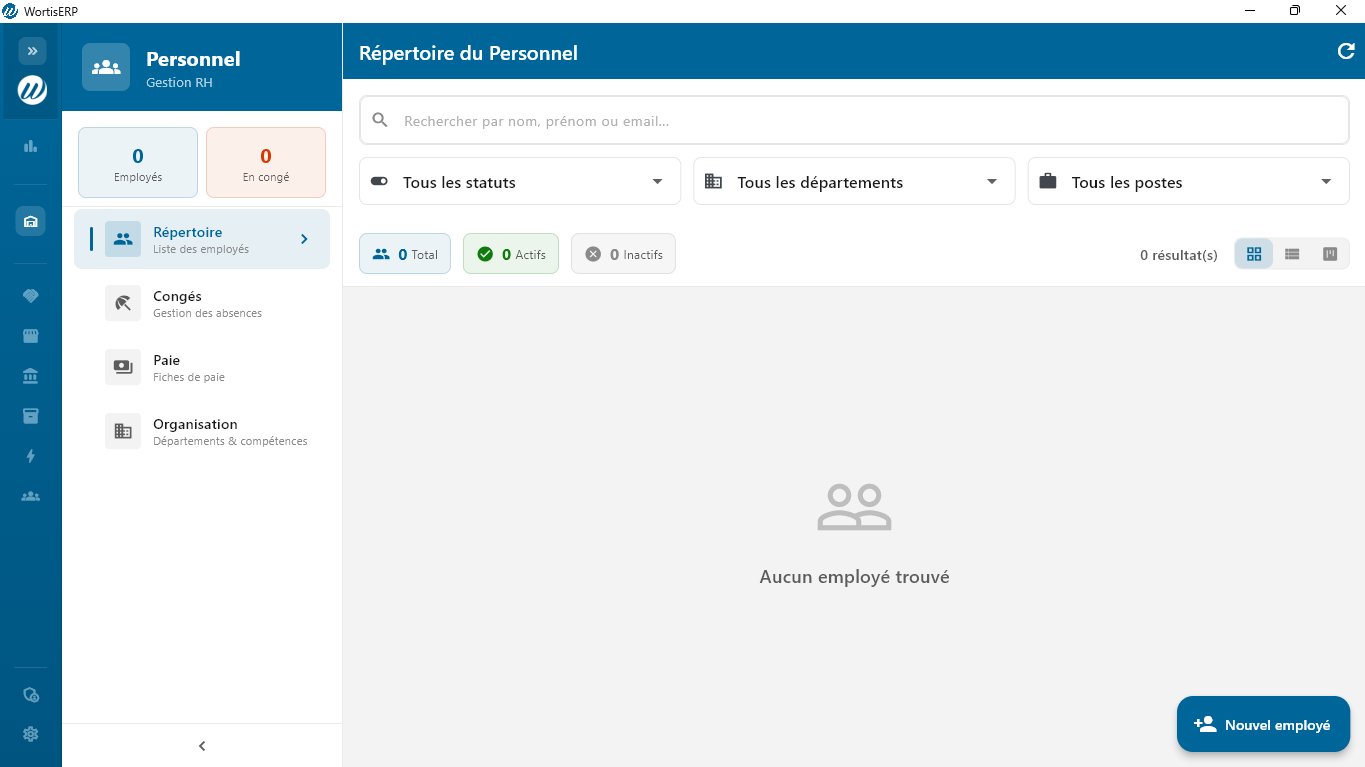The width and height of the screenshot is (1365, 767).
Task: Click the employee search input field
Action: (854, 121)
